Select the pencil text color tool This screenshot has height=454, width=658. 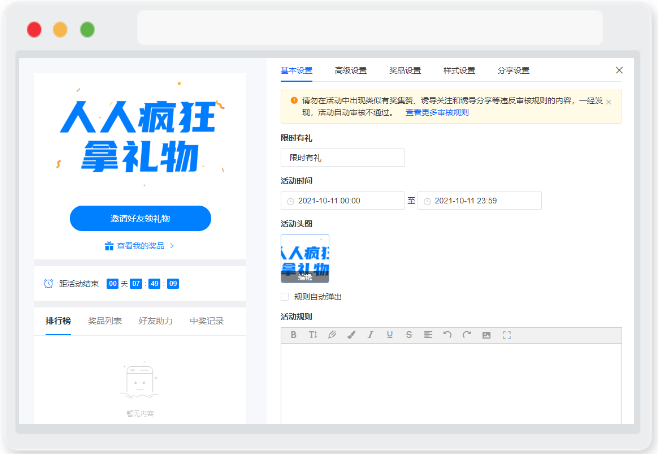click(x=332, y=335)
